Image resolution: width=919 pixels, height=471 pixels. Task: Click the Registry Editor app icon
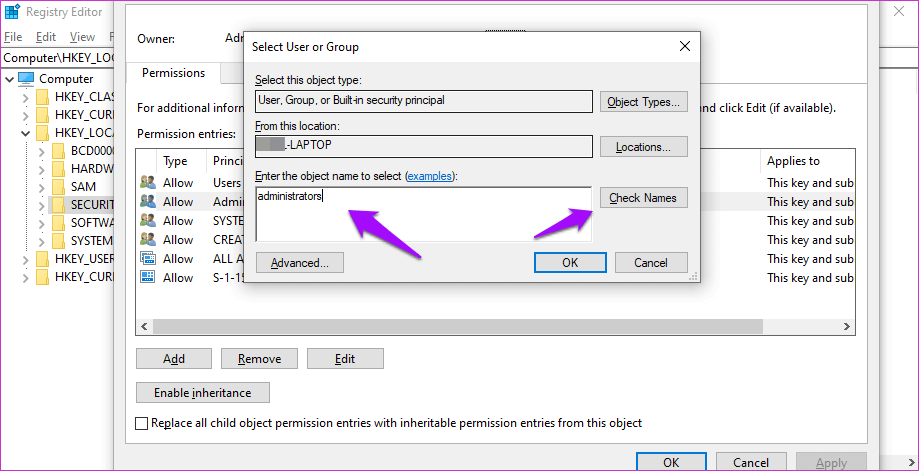coord(12,13)
